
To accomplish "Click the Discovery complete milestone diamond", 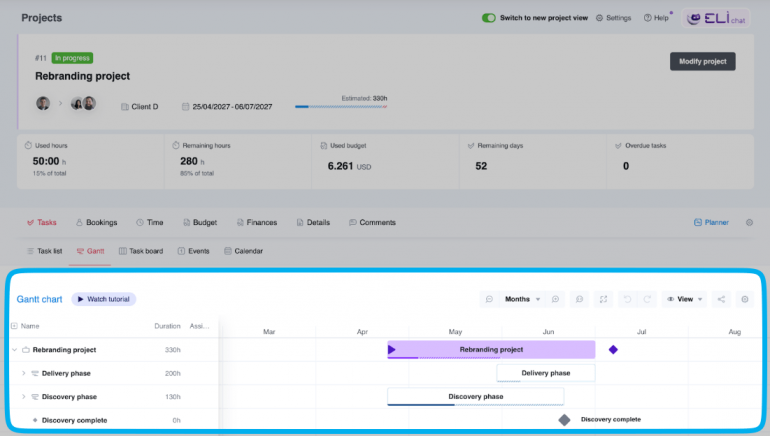I will pos(564,420).
